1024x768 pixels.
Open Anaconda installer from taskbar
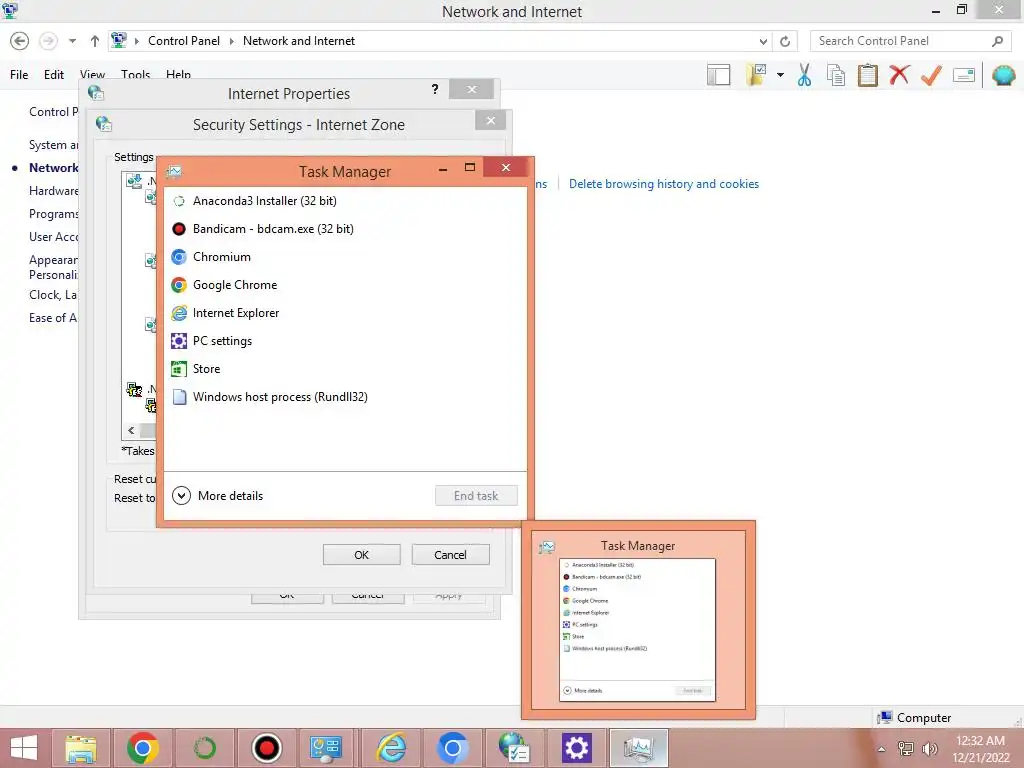point(204,748)
